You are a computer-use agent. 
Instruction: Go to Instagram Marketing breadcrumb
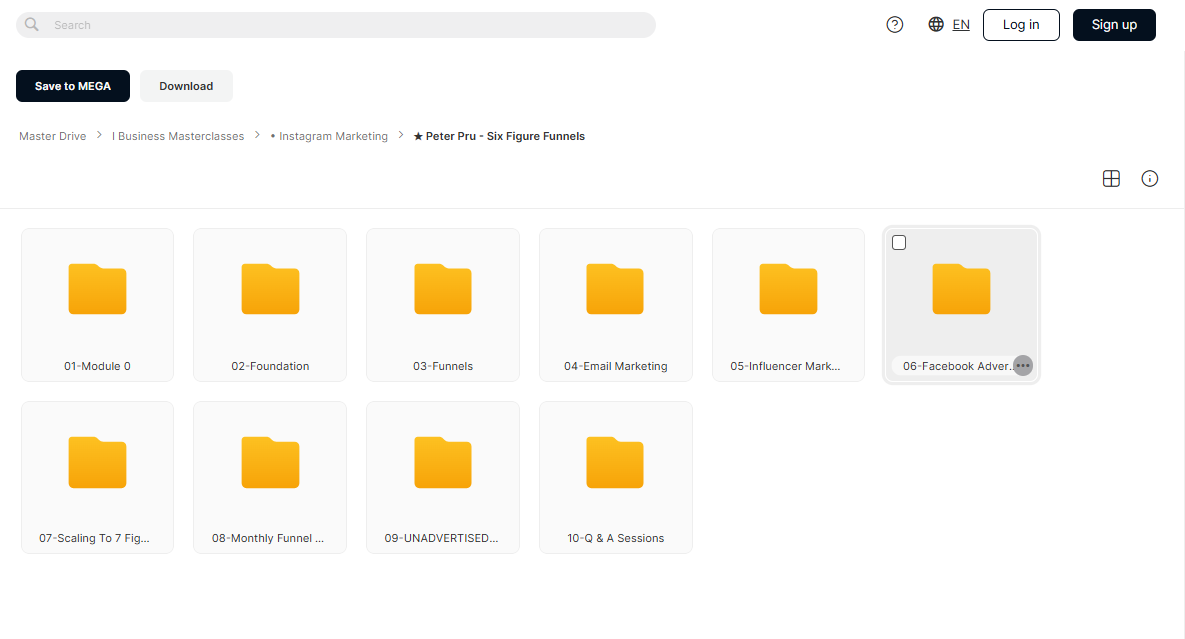coord(329,136)
